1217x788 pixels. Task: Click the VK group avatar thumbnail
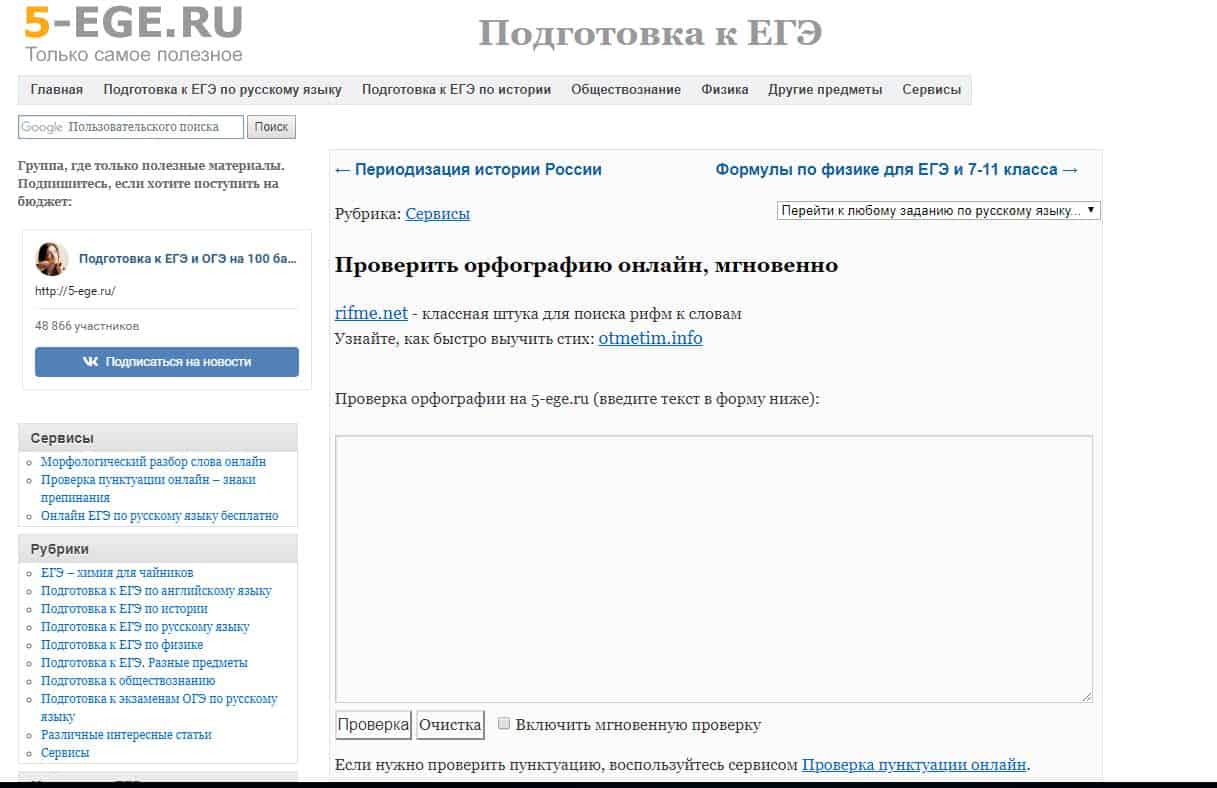click(52, 259)
